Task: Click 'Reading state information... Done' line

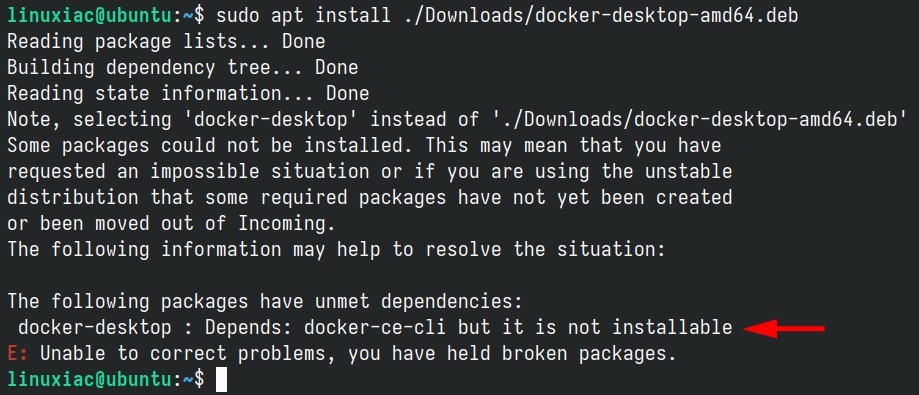Action: [188, 94]
